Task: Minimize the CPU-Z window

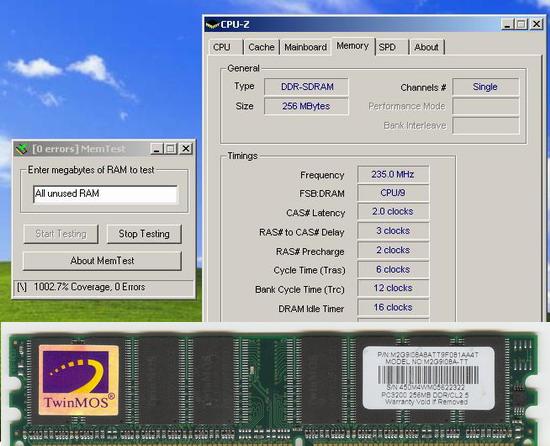Action: click(508, 25)
